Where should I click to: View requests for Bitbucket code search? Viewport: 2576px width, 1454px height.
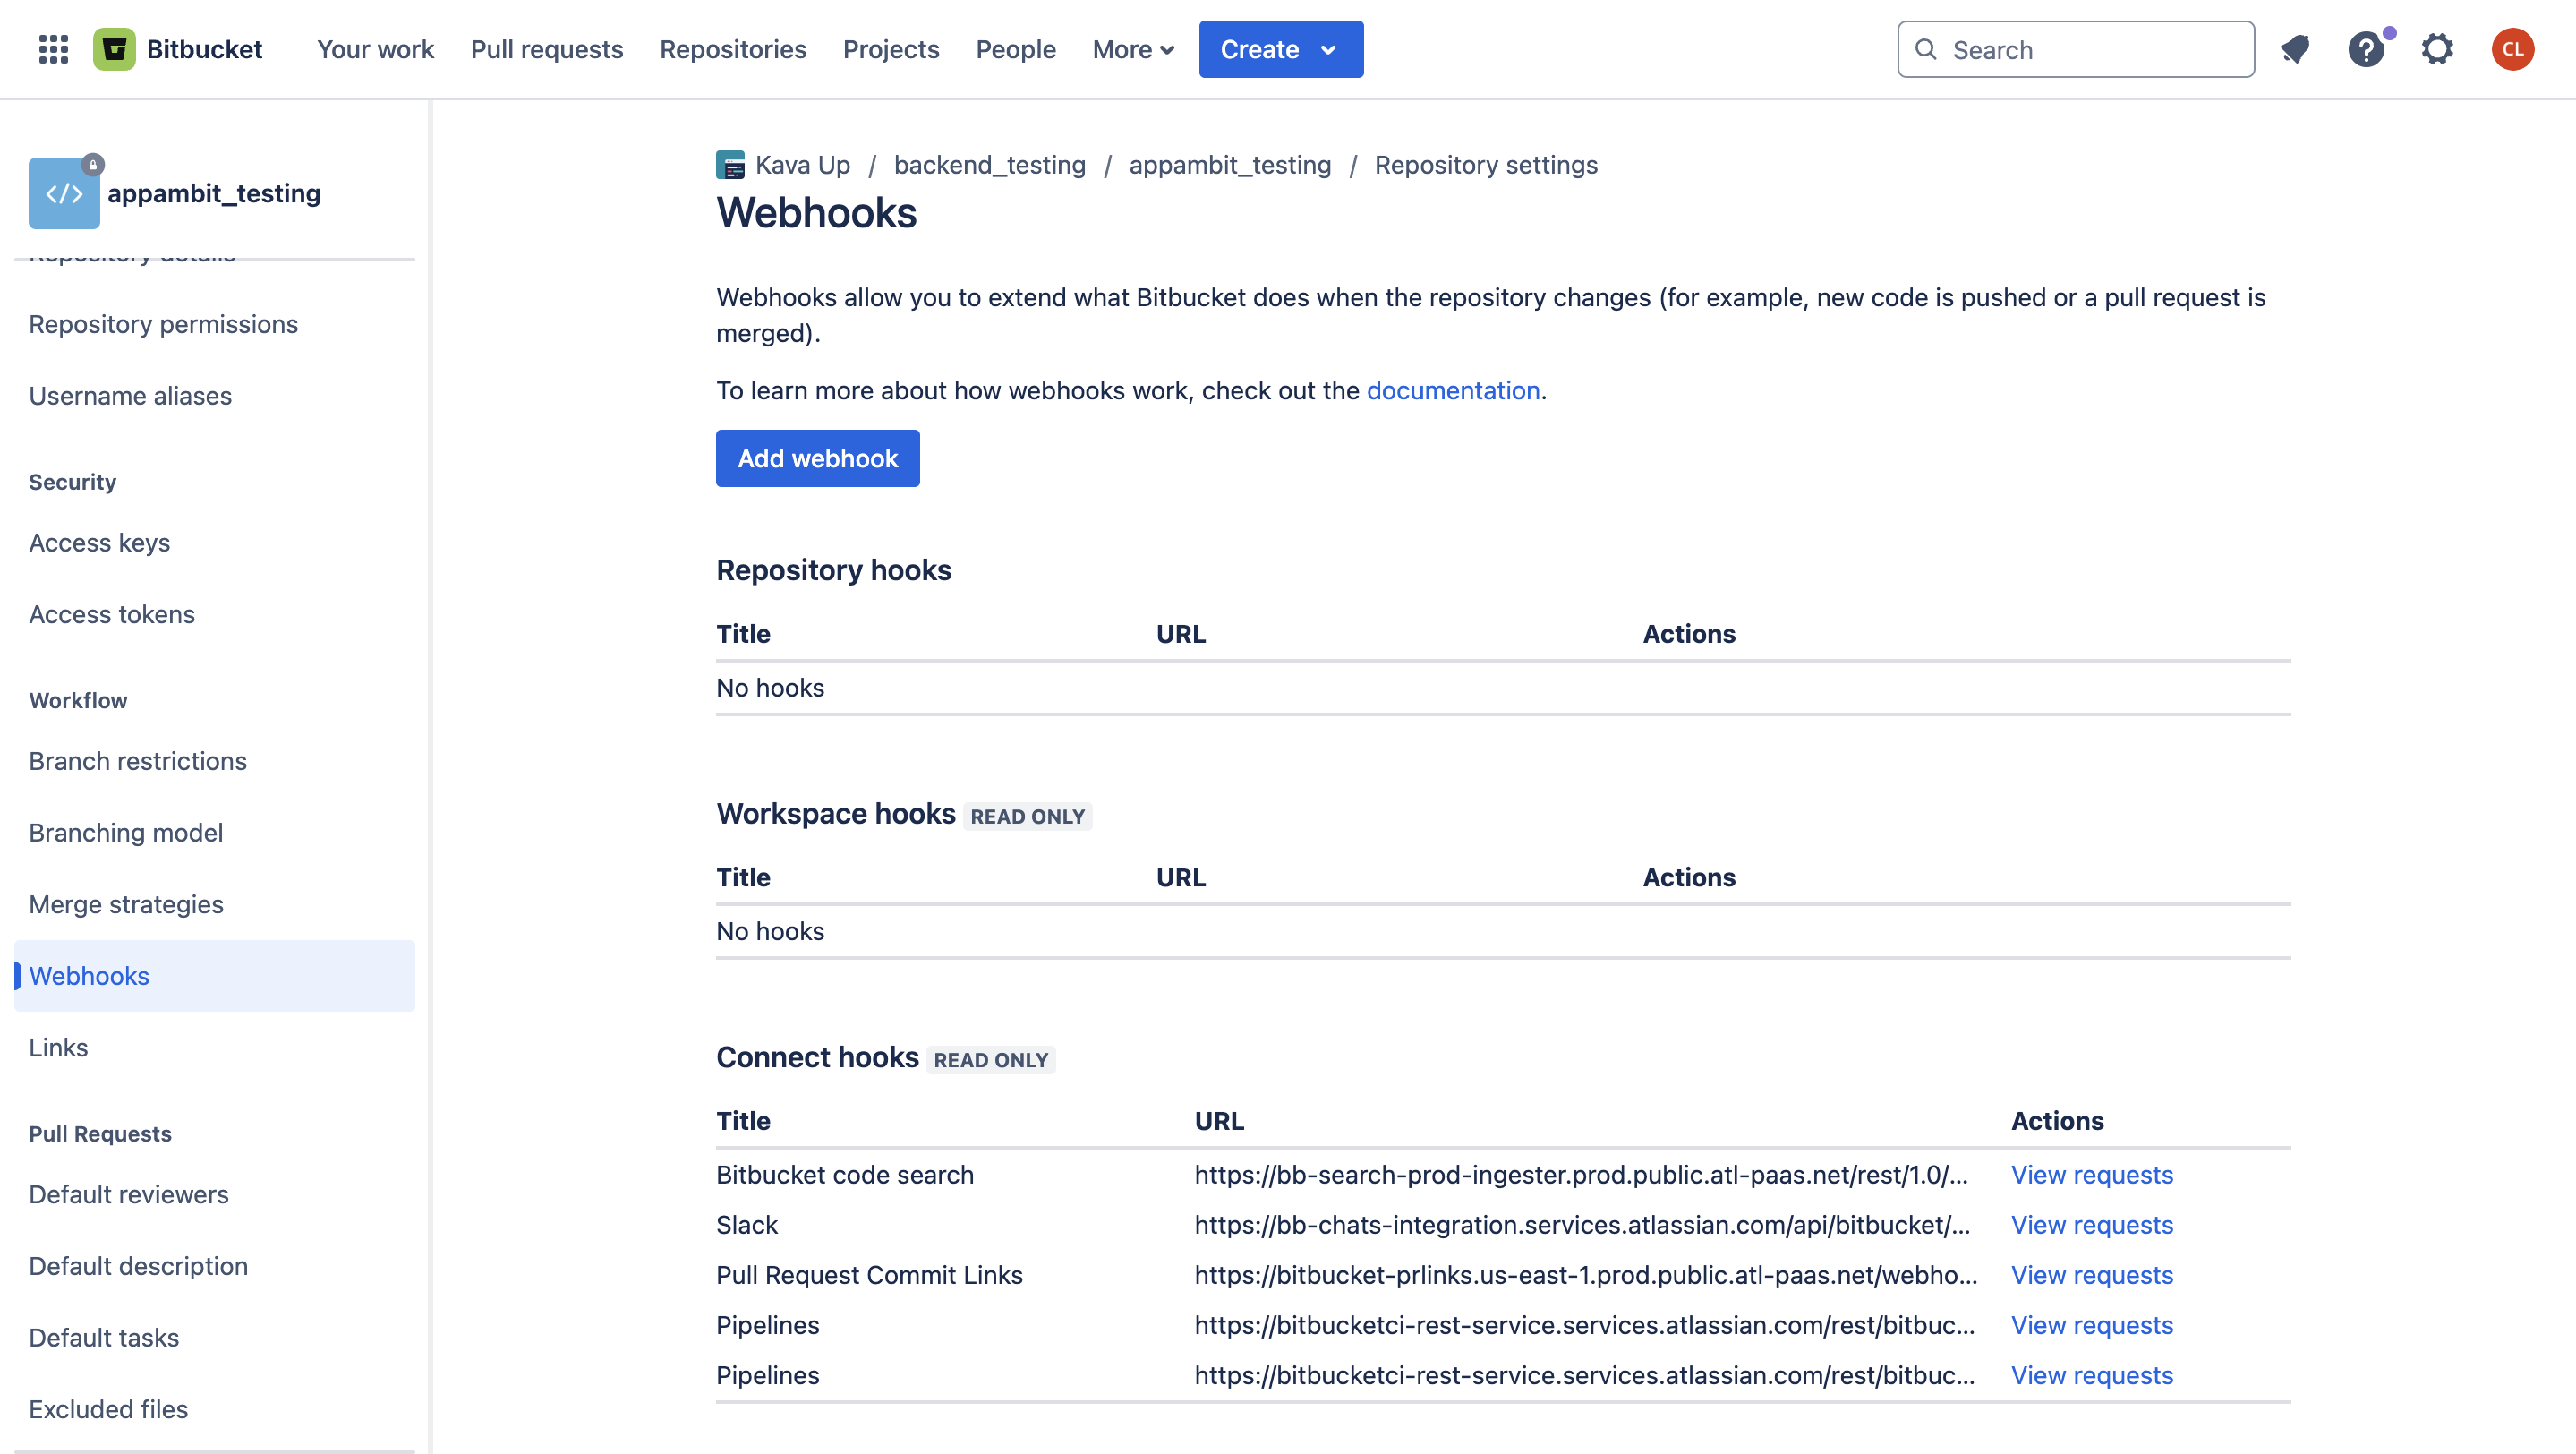point(2091,1175)
